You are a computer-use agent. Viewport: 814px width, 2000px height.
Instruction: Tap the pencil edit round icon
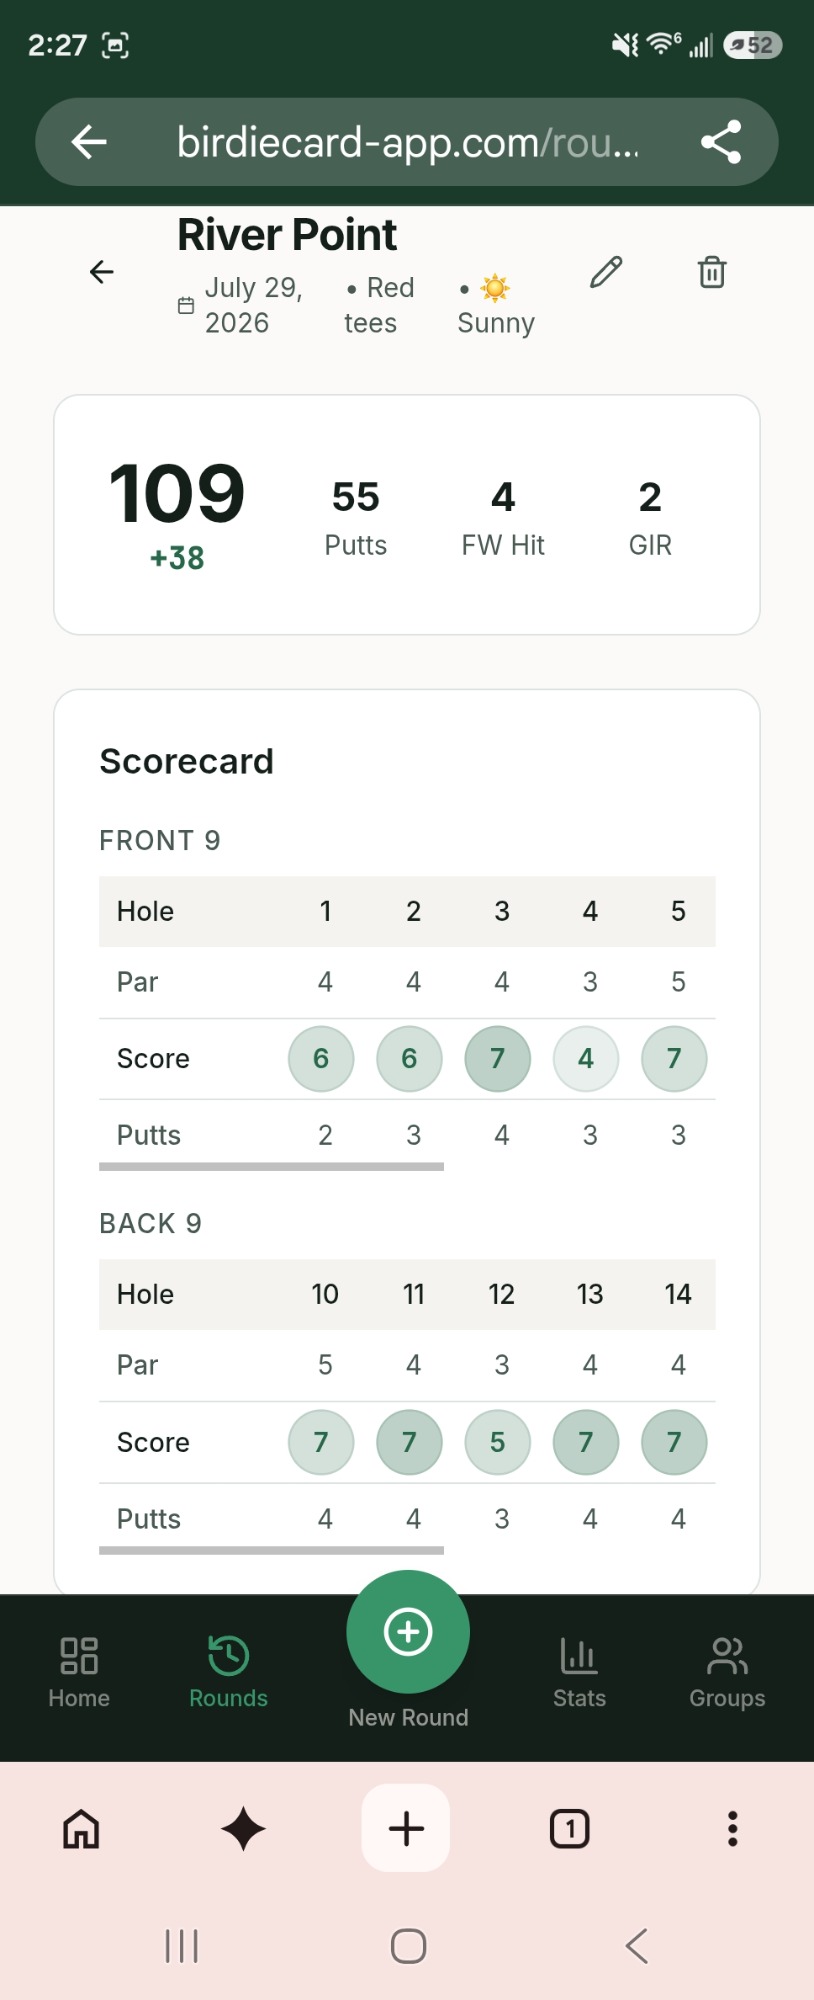(x=606, y=272)
